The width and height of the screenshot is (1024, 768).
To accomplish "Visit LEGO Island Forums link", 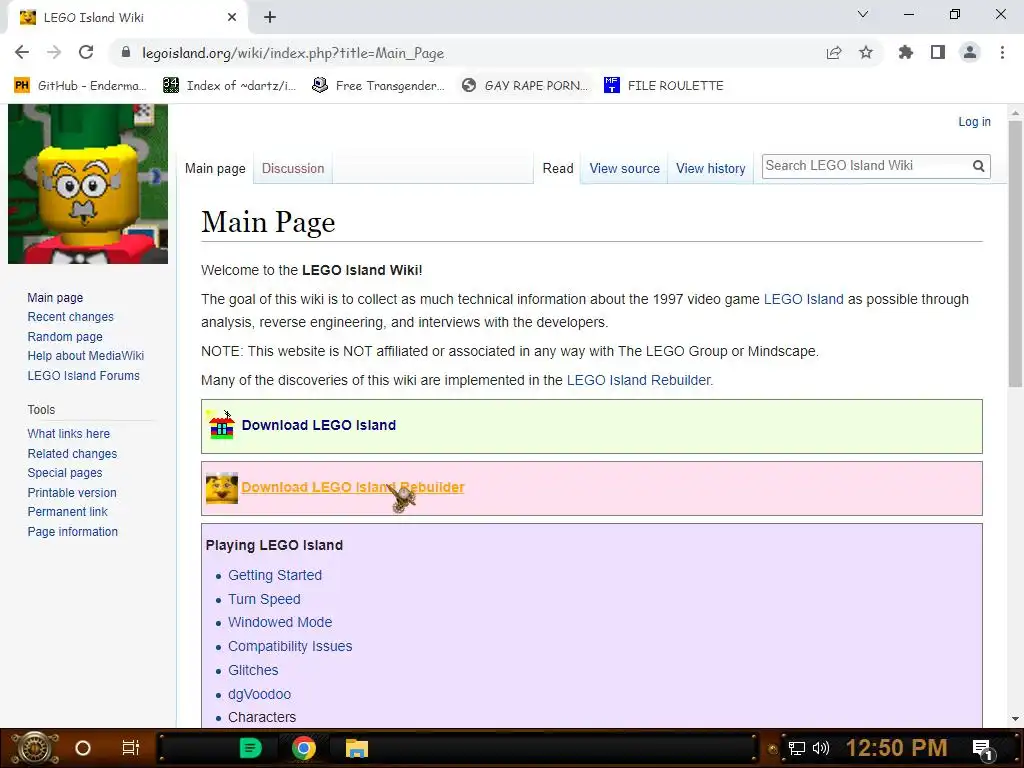I will 84,376.
